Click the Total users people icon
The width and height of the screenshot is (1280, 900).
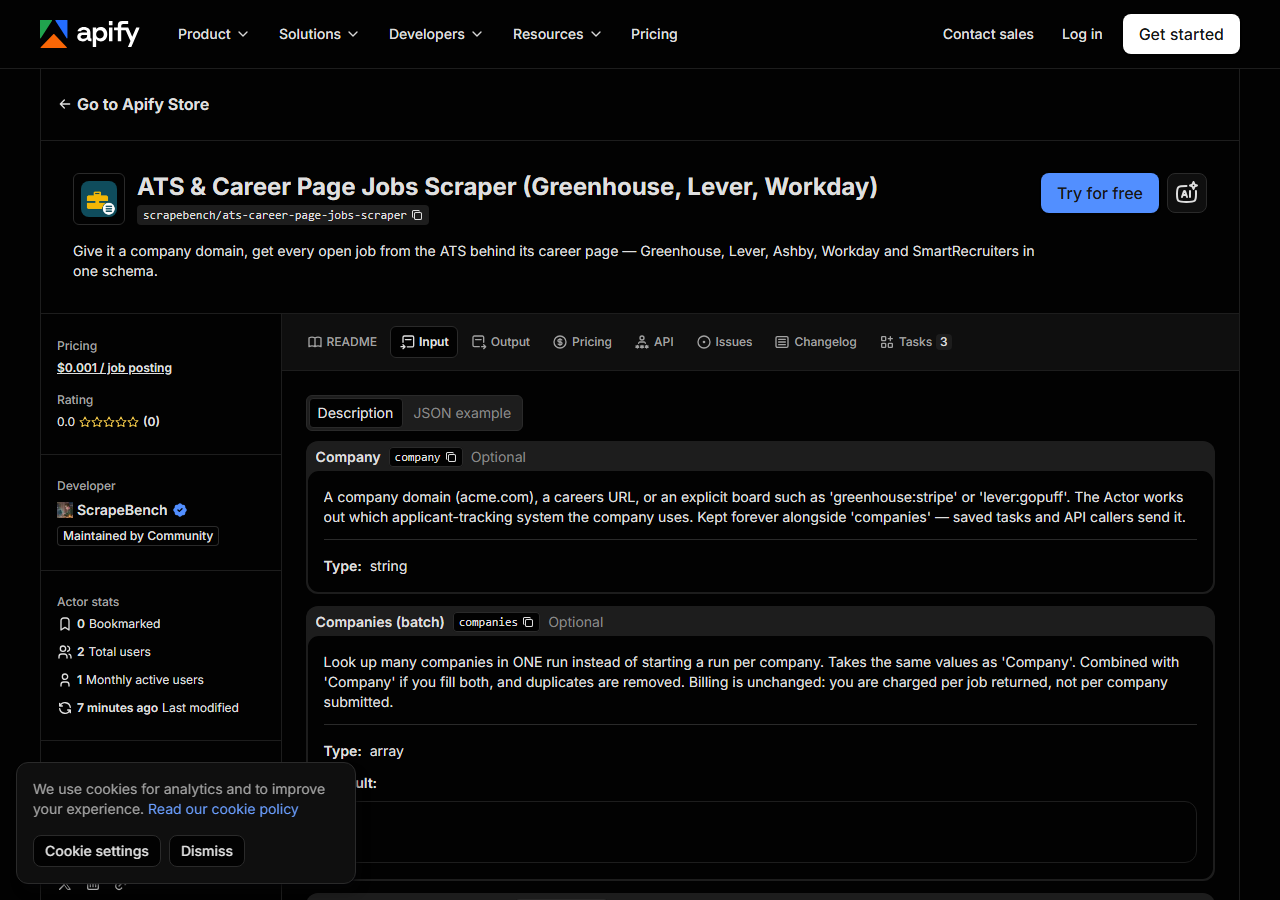(x=65, y=652)
